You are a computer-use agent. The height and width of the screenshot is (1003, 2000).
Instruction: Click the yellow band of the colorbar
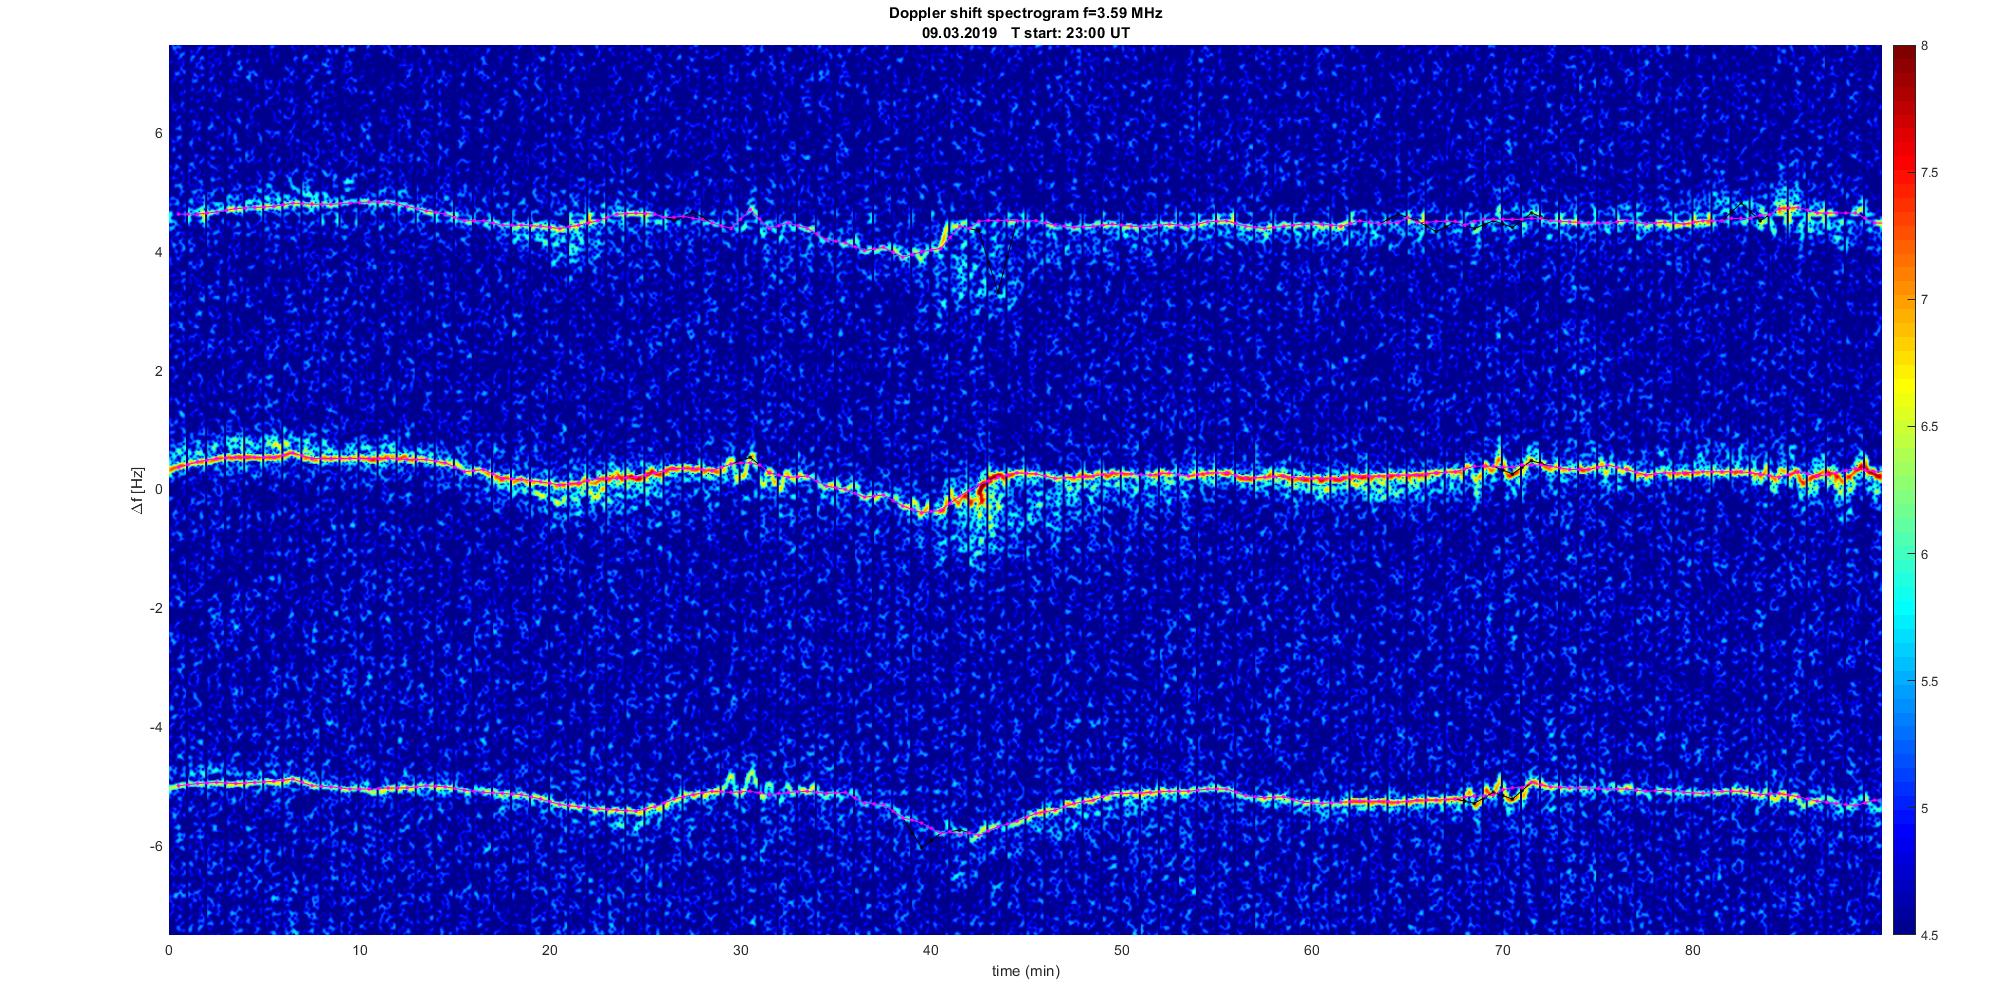(1903, 385)
